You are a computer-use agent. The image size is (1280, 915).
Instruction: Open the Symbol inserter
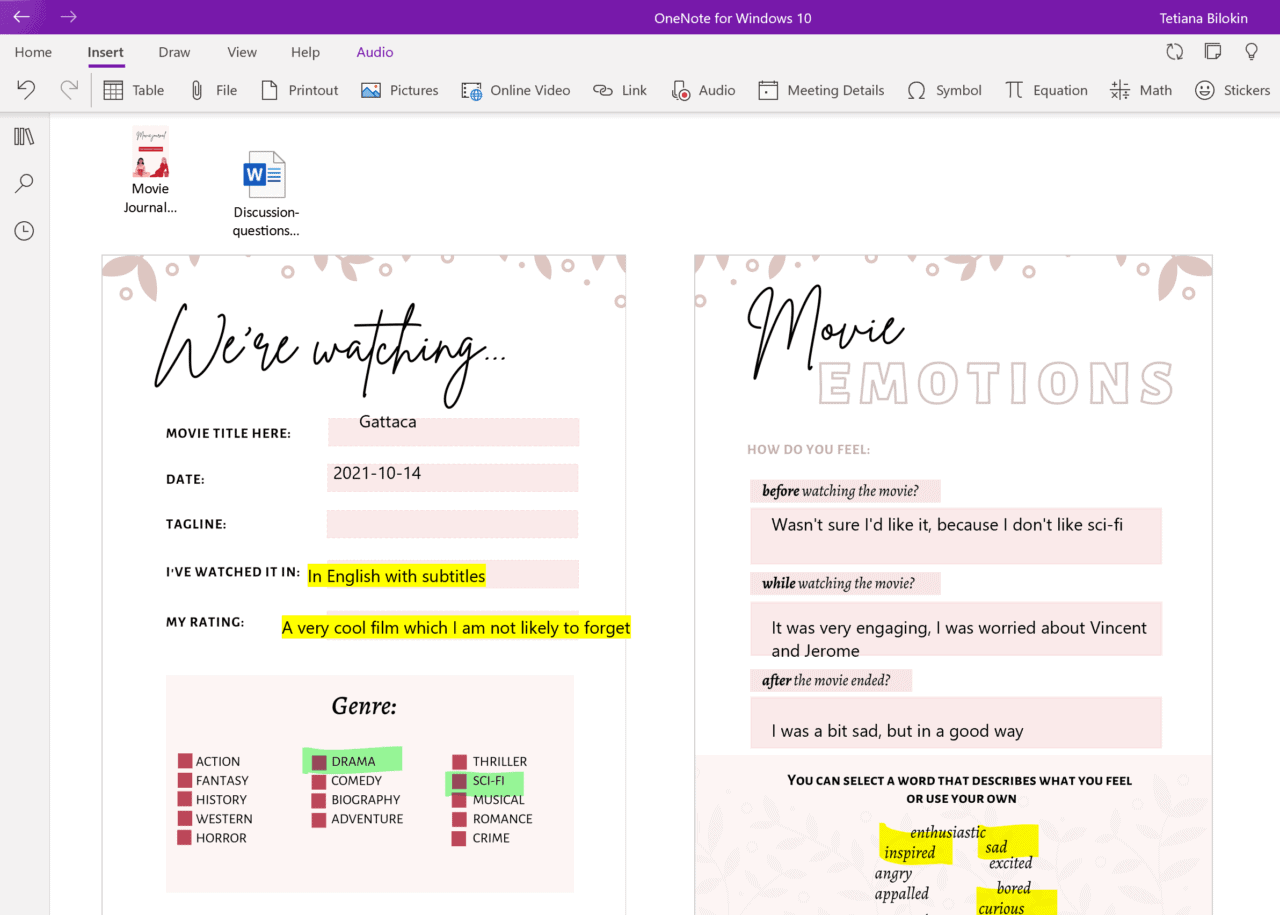tap(944, 90)
